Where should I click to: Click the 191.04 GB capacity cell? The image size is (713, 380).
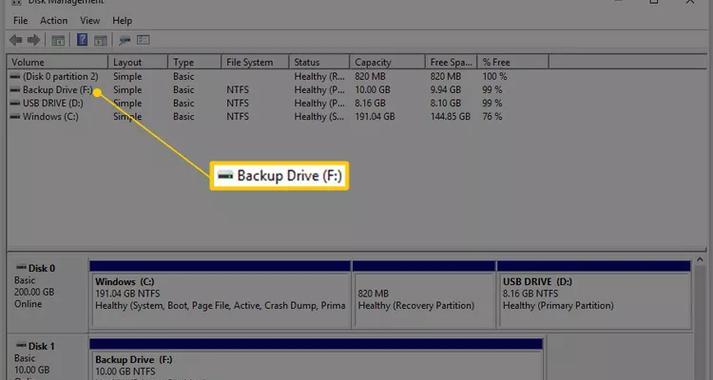click(x=375, y=117)
